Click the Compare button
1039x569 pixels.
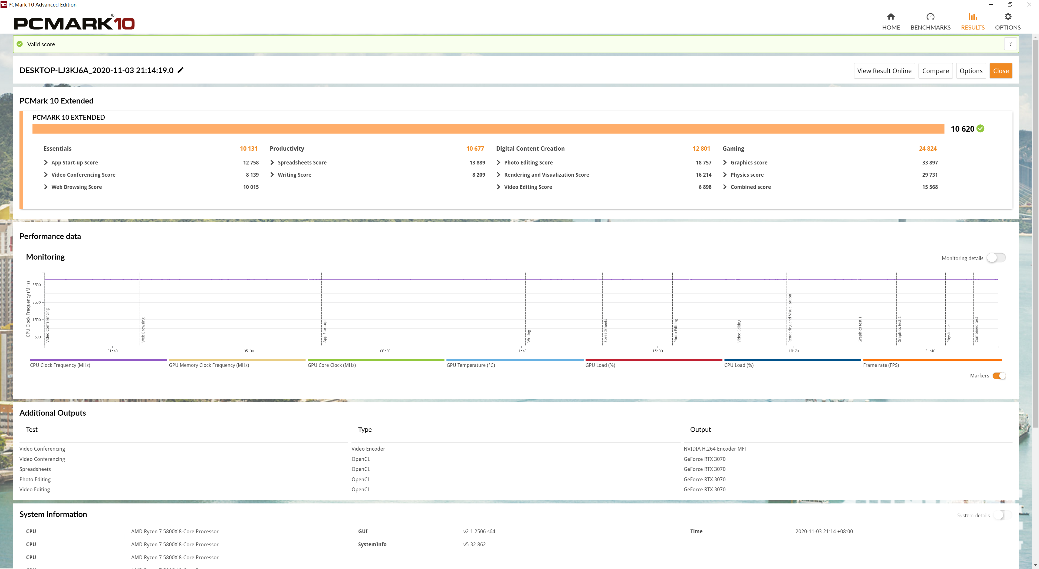coord(936,71)
